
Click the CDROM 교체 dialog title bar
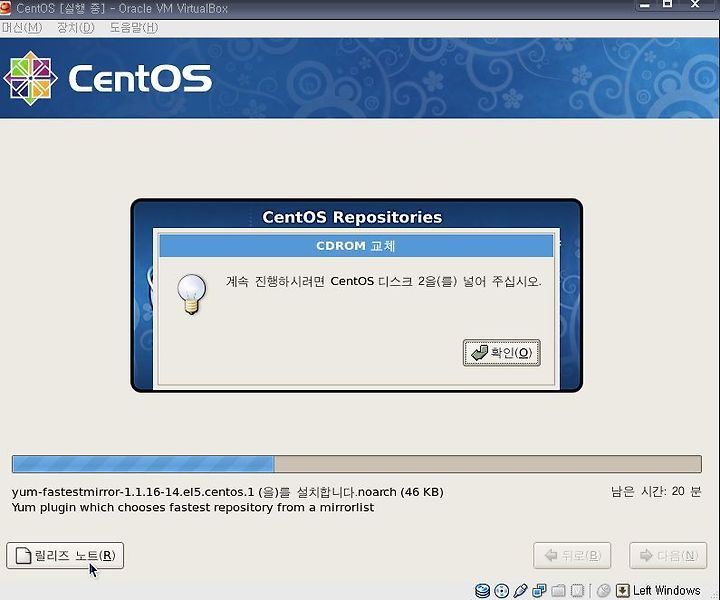(356, 246)
